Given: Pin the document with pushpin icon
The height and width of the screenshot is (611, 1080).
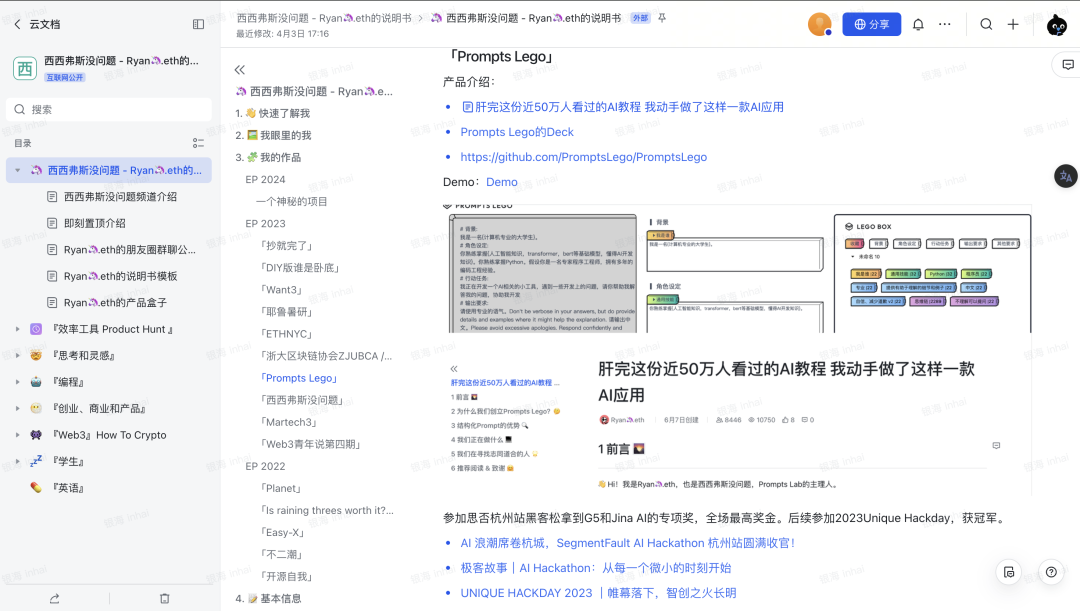Looking at the screenshot, I should 662,18.
